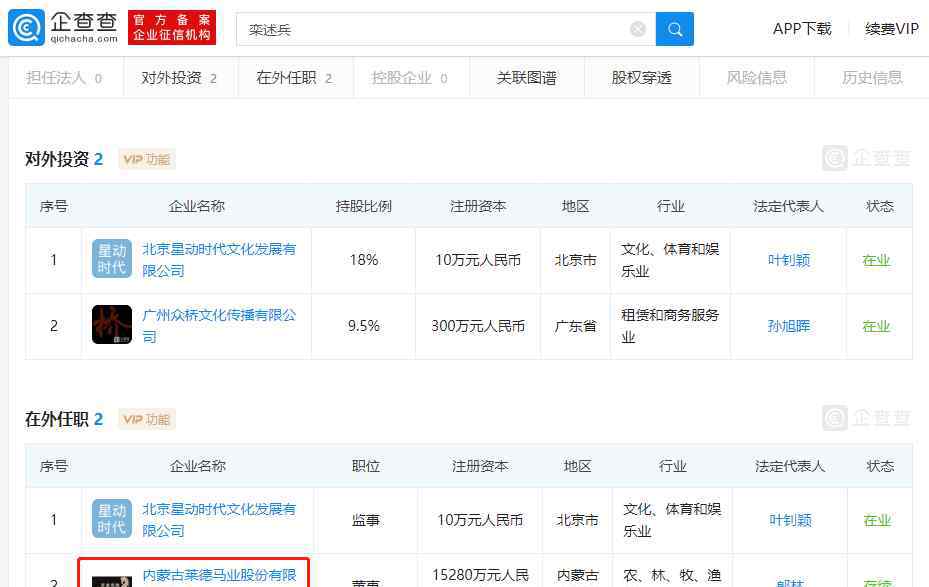Click the APP下载 link
Image resolution: width=929 pixels, height=587 pixels.
[x=802, y=28]
